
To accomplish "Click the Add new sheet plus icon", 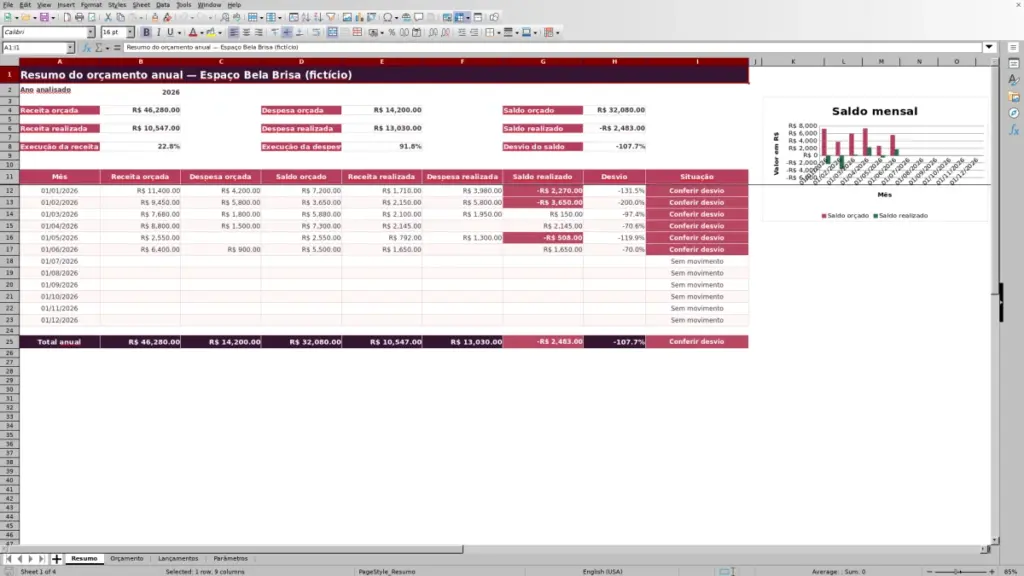I will click(x=56, y=559).
